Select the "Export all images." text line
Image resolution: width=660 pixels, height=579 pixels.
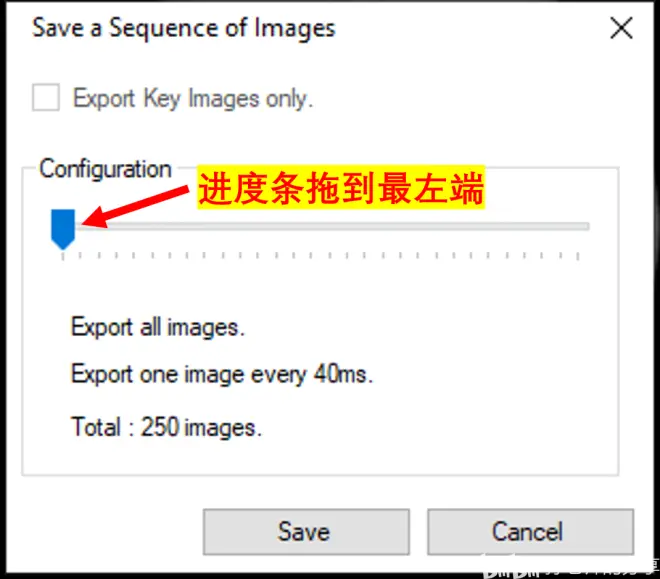click(158, 327)
